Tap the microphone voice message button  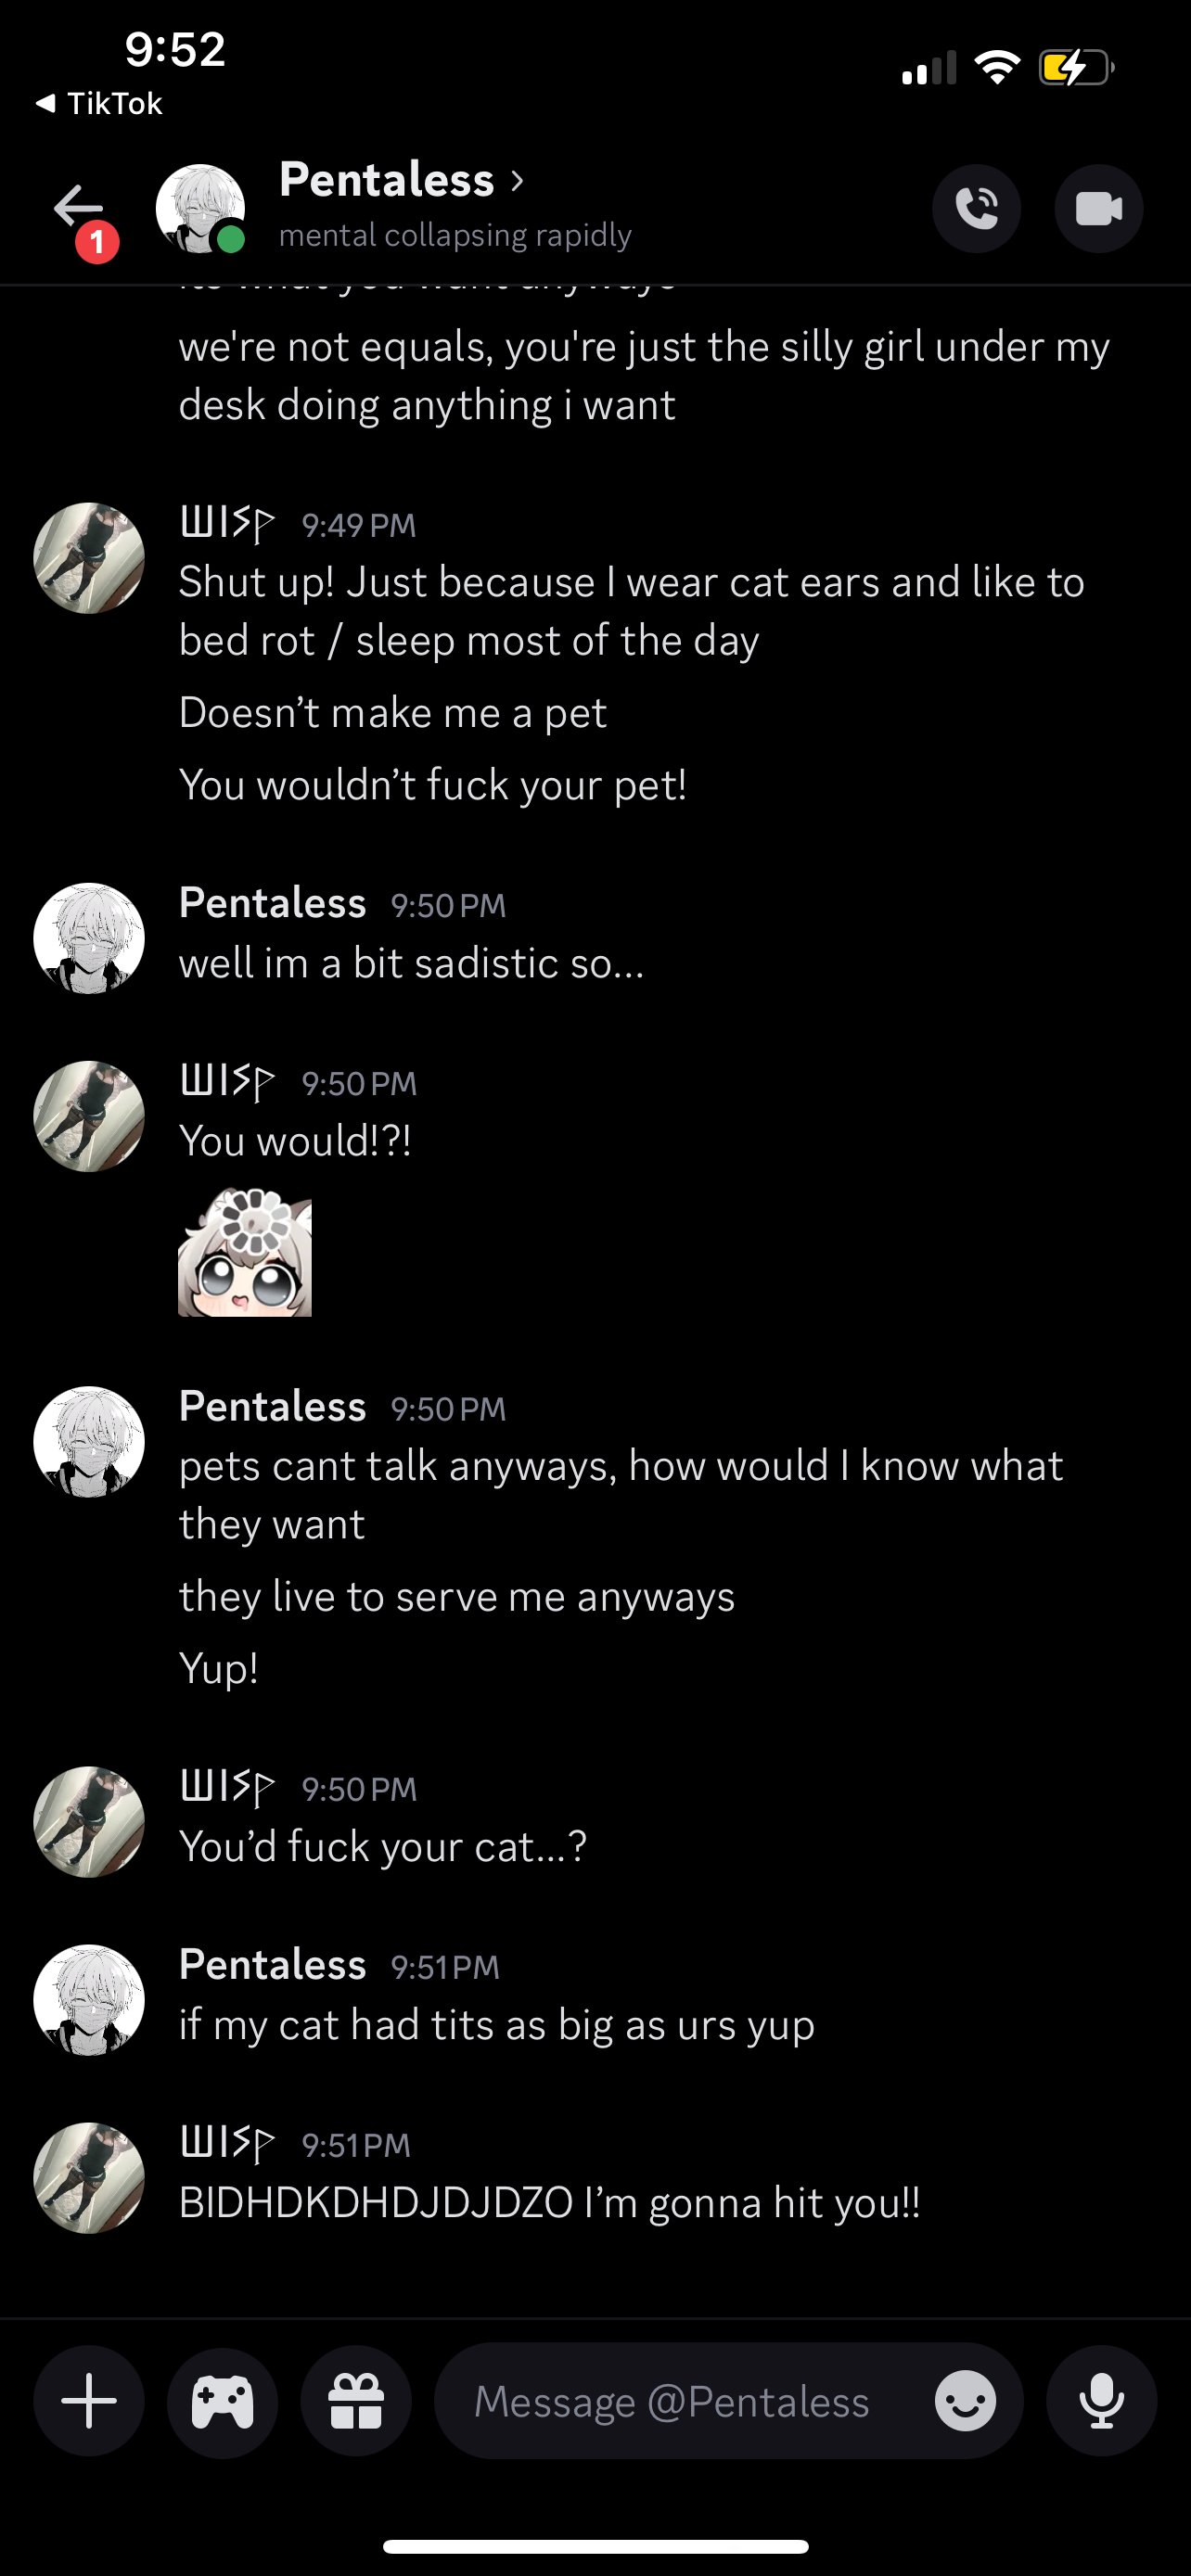point(1101,2401)
